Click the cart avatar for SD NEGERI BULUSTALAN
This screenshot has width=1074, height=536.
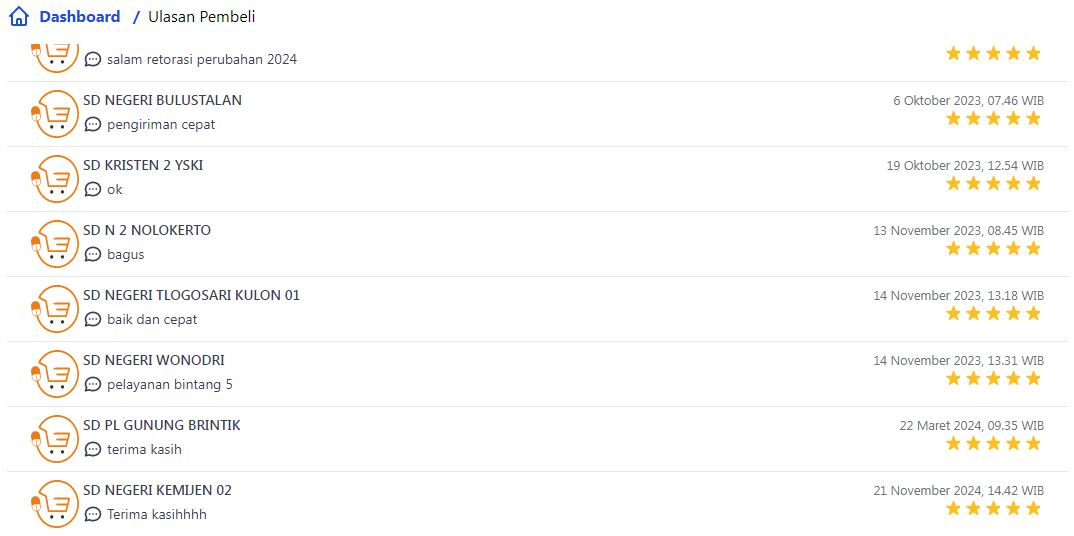(x=56, y=113)
